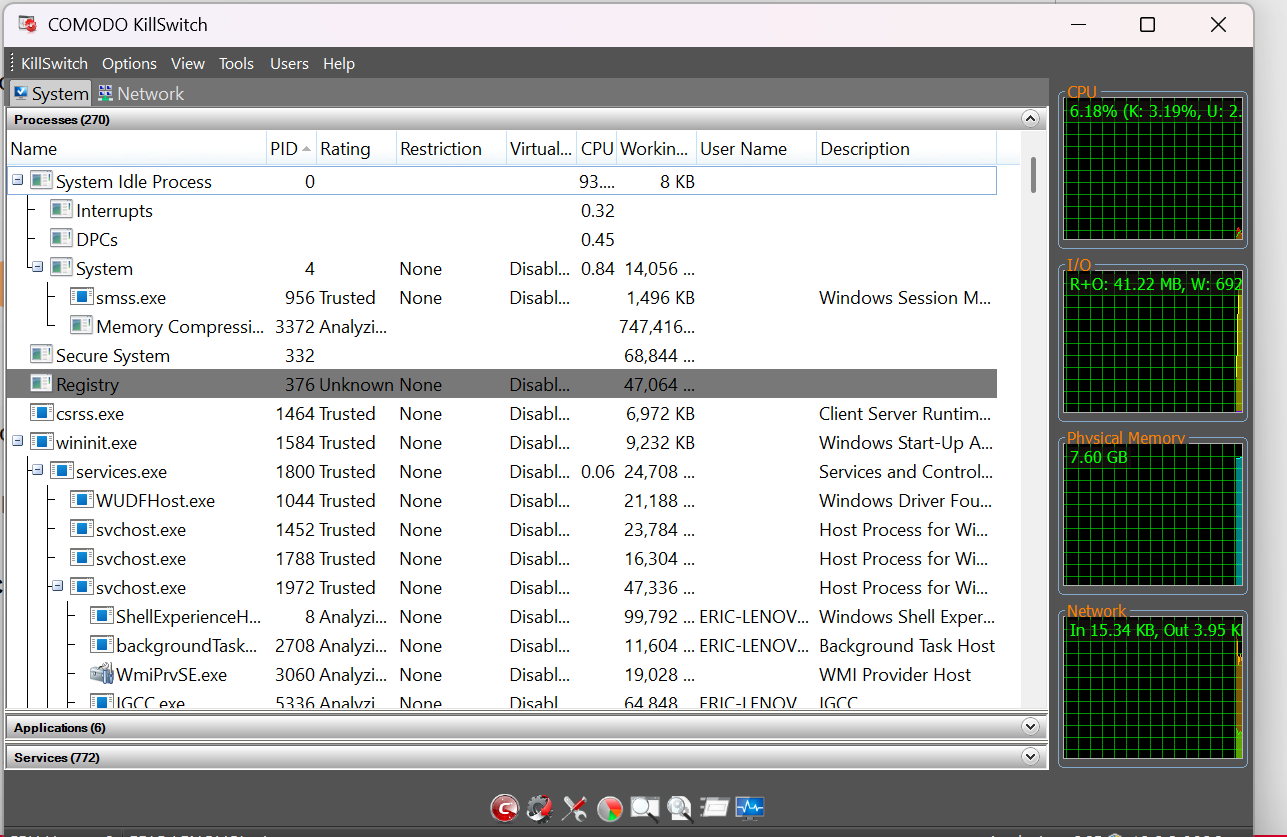The width and height of the screenshot is (1287, 837).
Task: Open the Tools menu
Action: coord(236,63)
